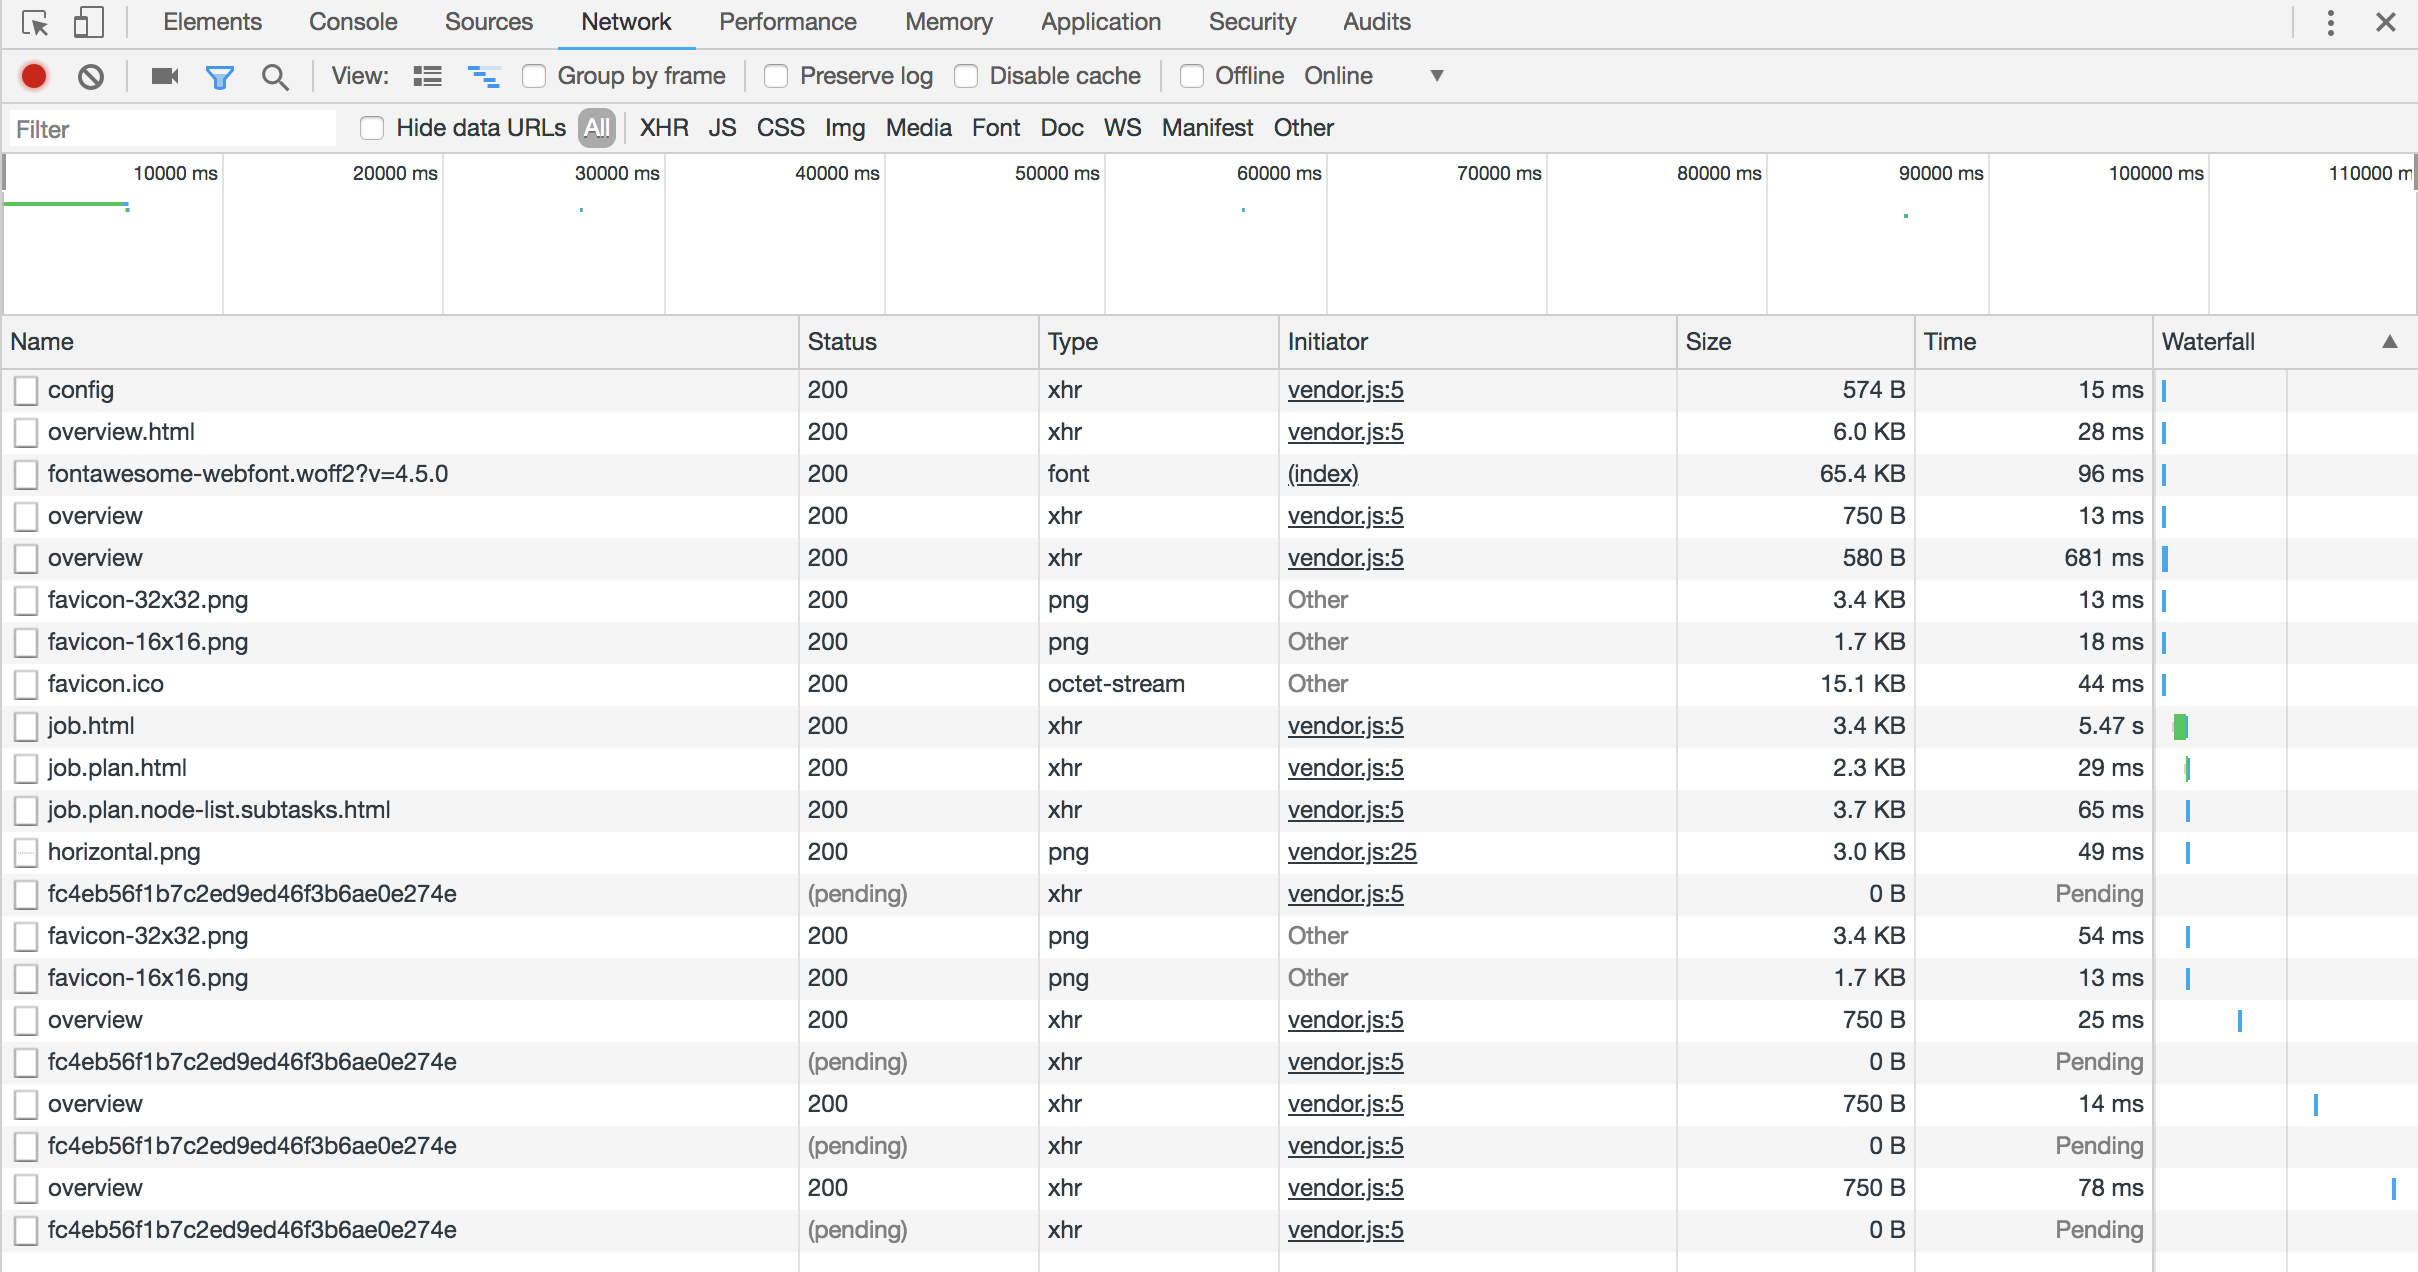
Task: Sort by the Status column header
Action: 918,342
